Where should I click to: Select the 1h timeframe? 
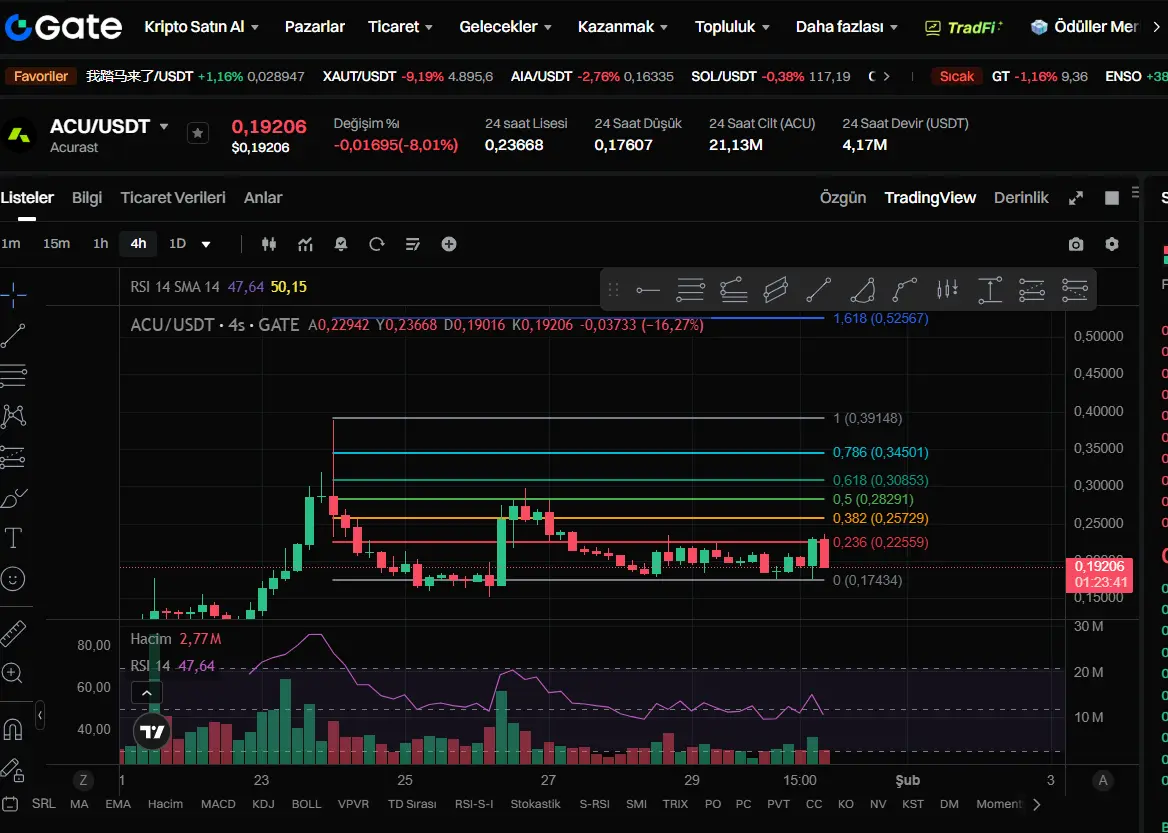tap(101, 244)
